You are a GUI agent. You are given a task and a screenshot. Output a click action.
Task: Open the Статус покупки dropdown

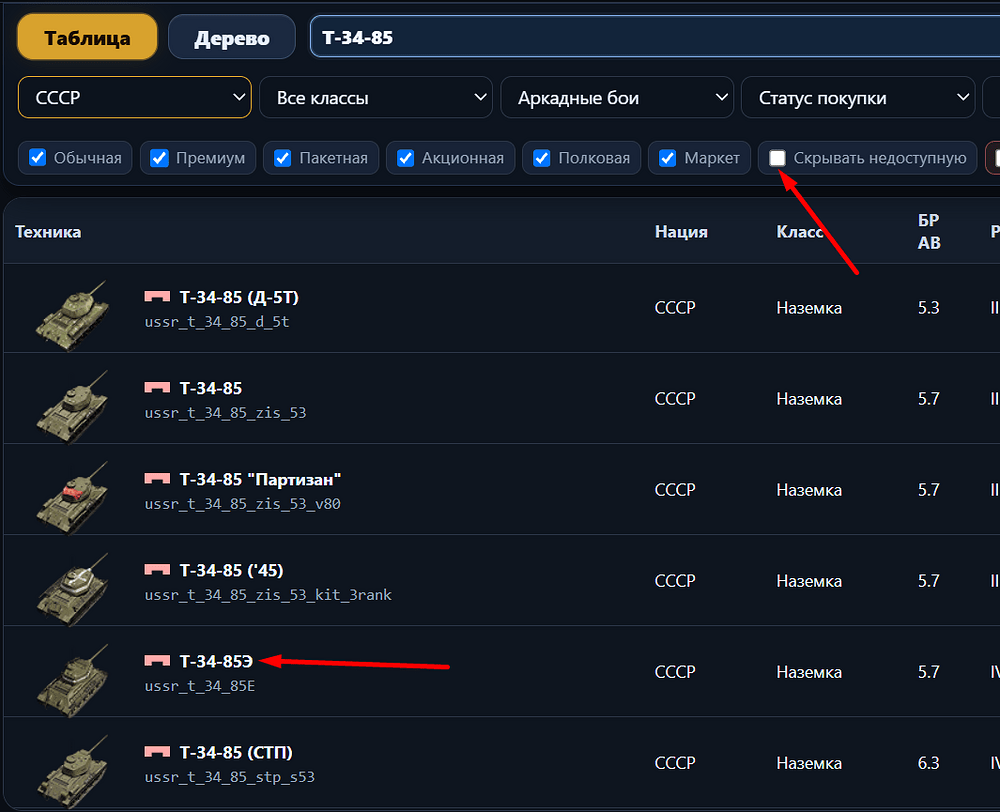[x=858, y=98]
